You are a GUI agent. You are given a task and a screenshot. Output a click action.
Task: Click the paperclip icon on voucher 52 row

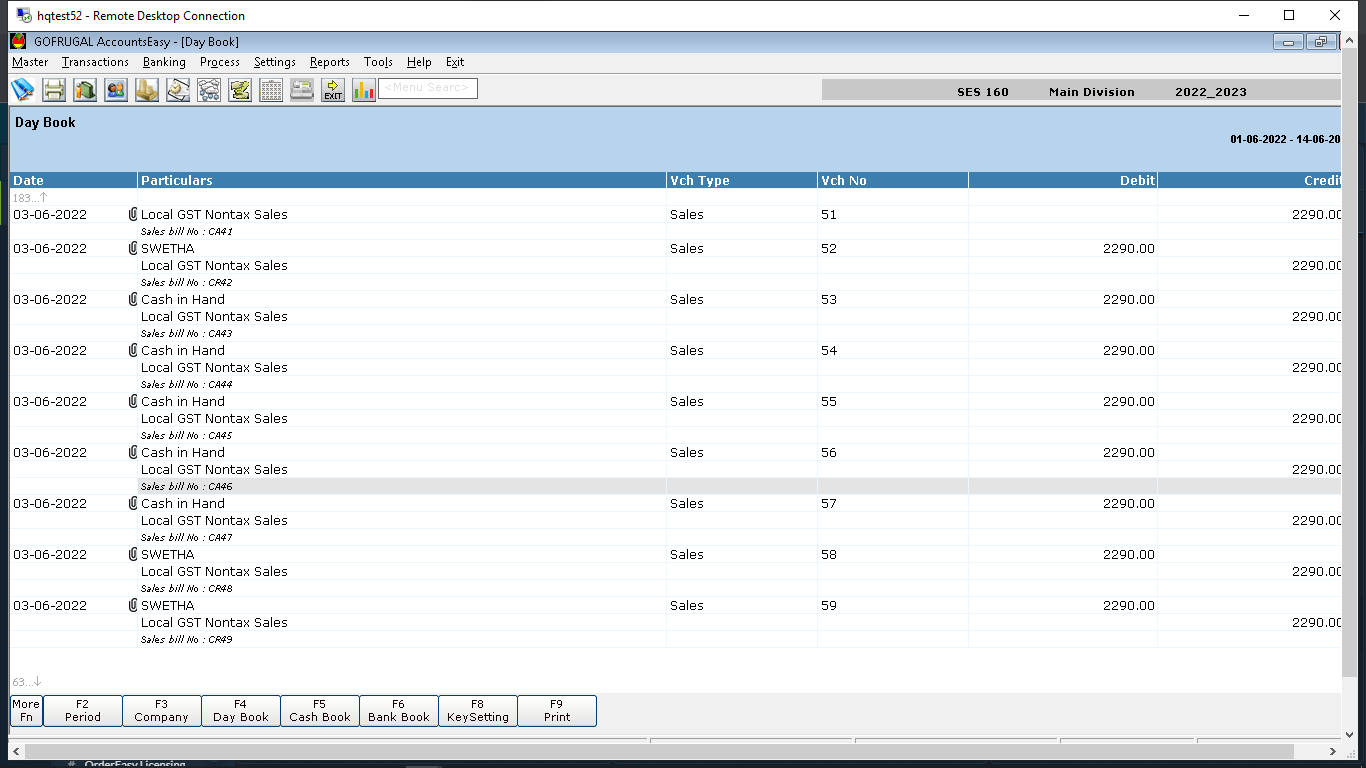133,248
